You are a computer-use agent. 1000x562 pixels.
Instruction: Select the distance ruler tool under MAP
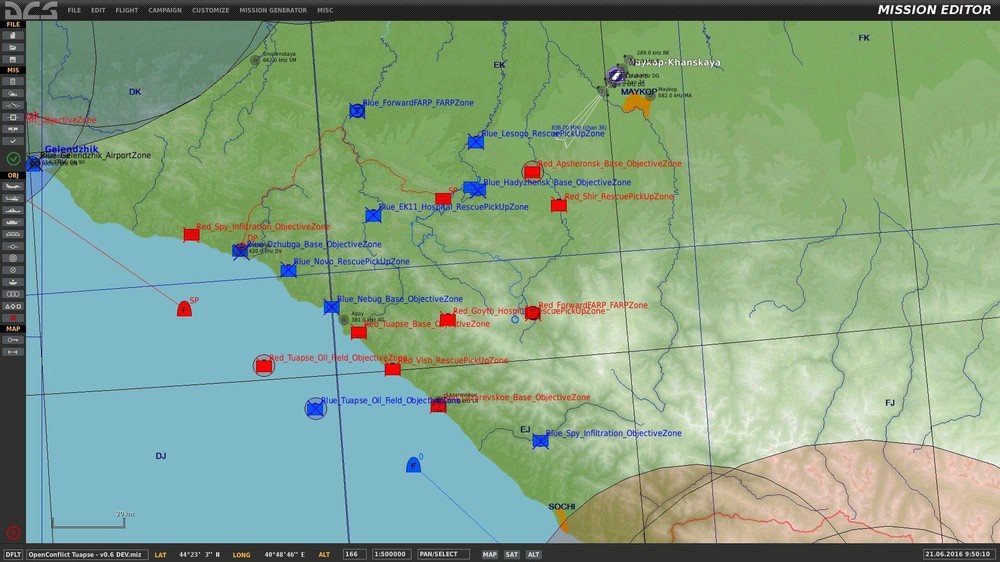pyautogui.click(x=13, y=352)
